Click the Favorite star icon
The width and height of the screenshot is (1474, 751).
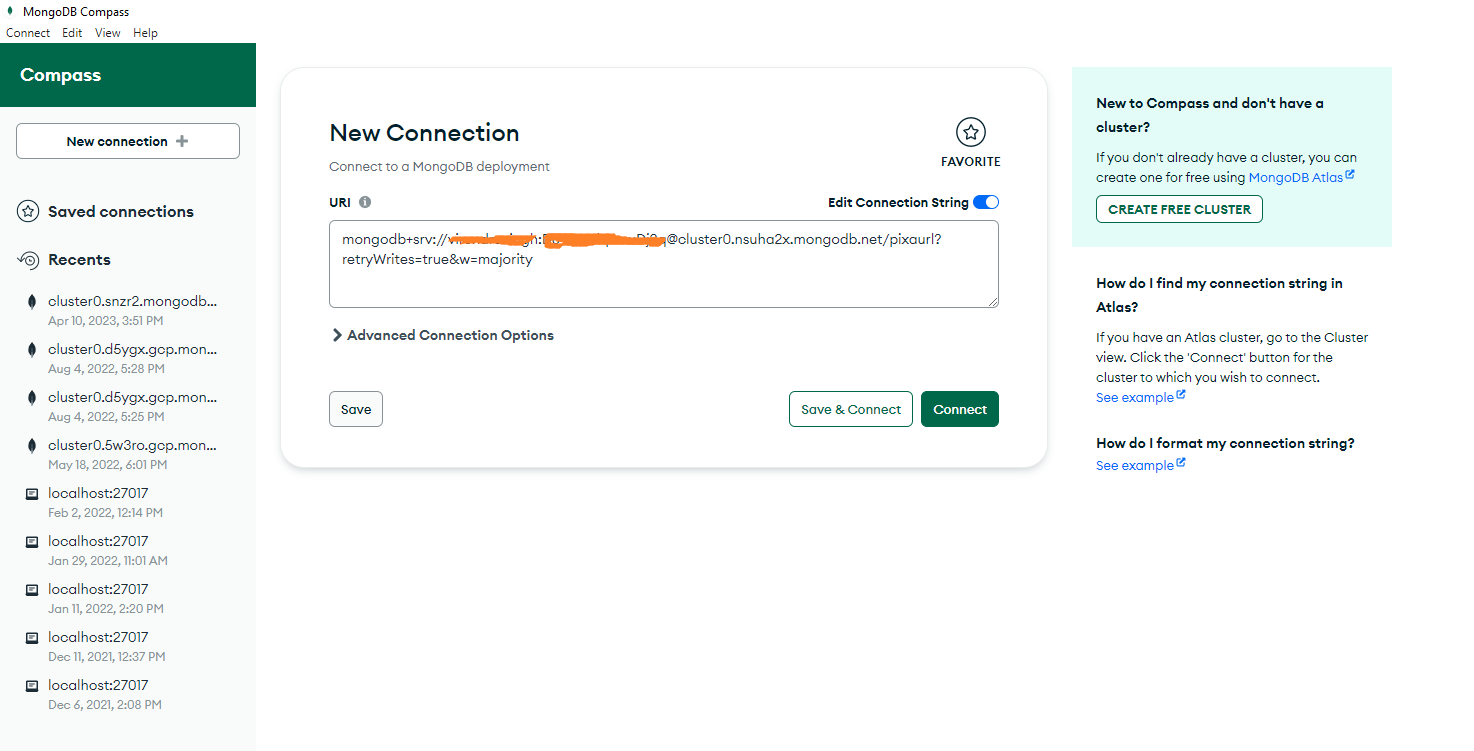click(970, 131)
